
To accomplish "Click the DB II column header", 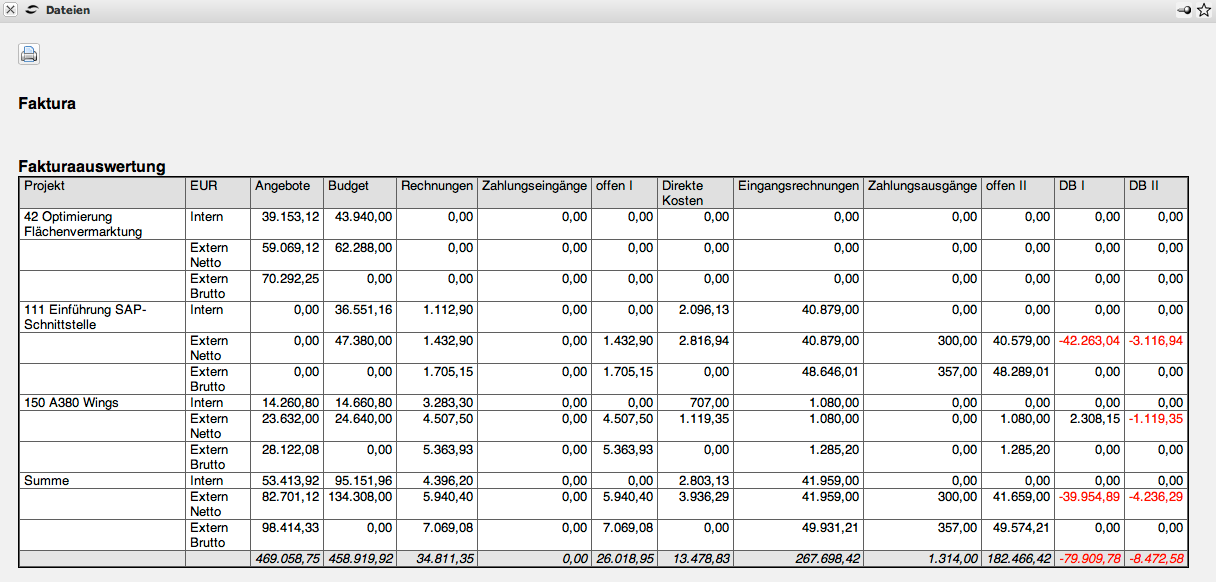I will coord(1143,186).
